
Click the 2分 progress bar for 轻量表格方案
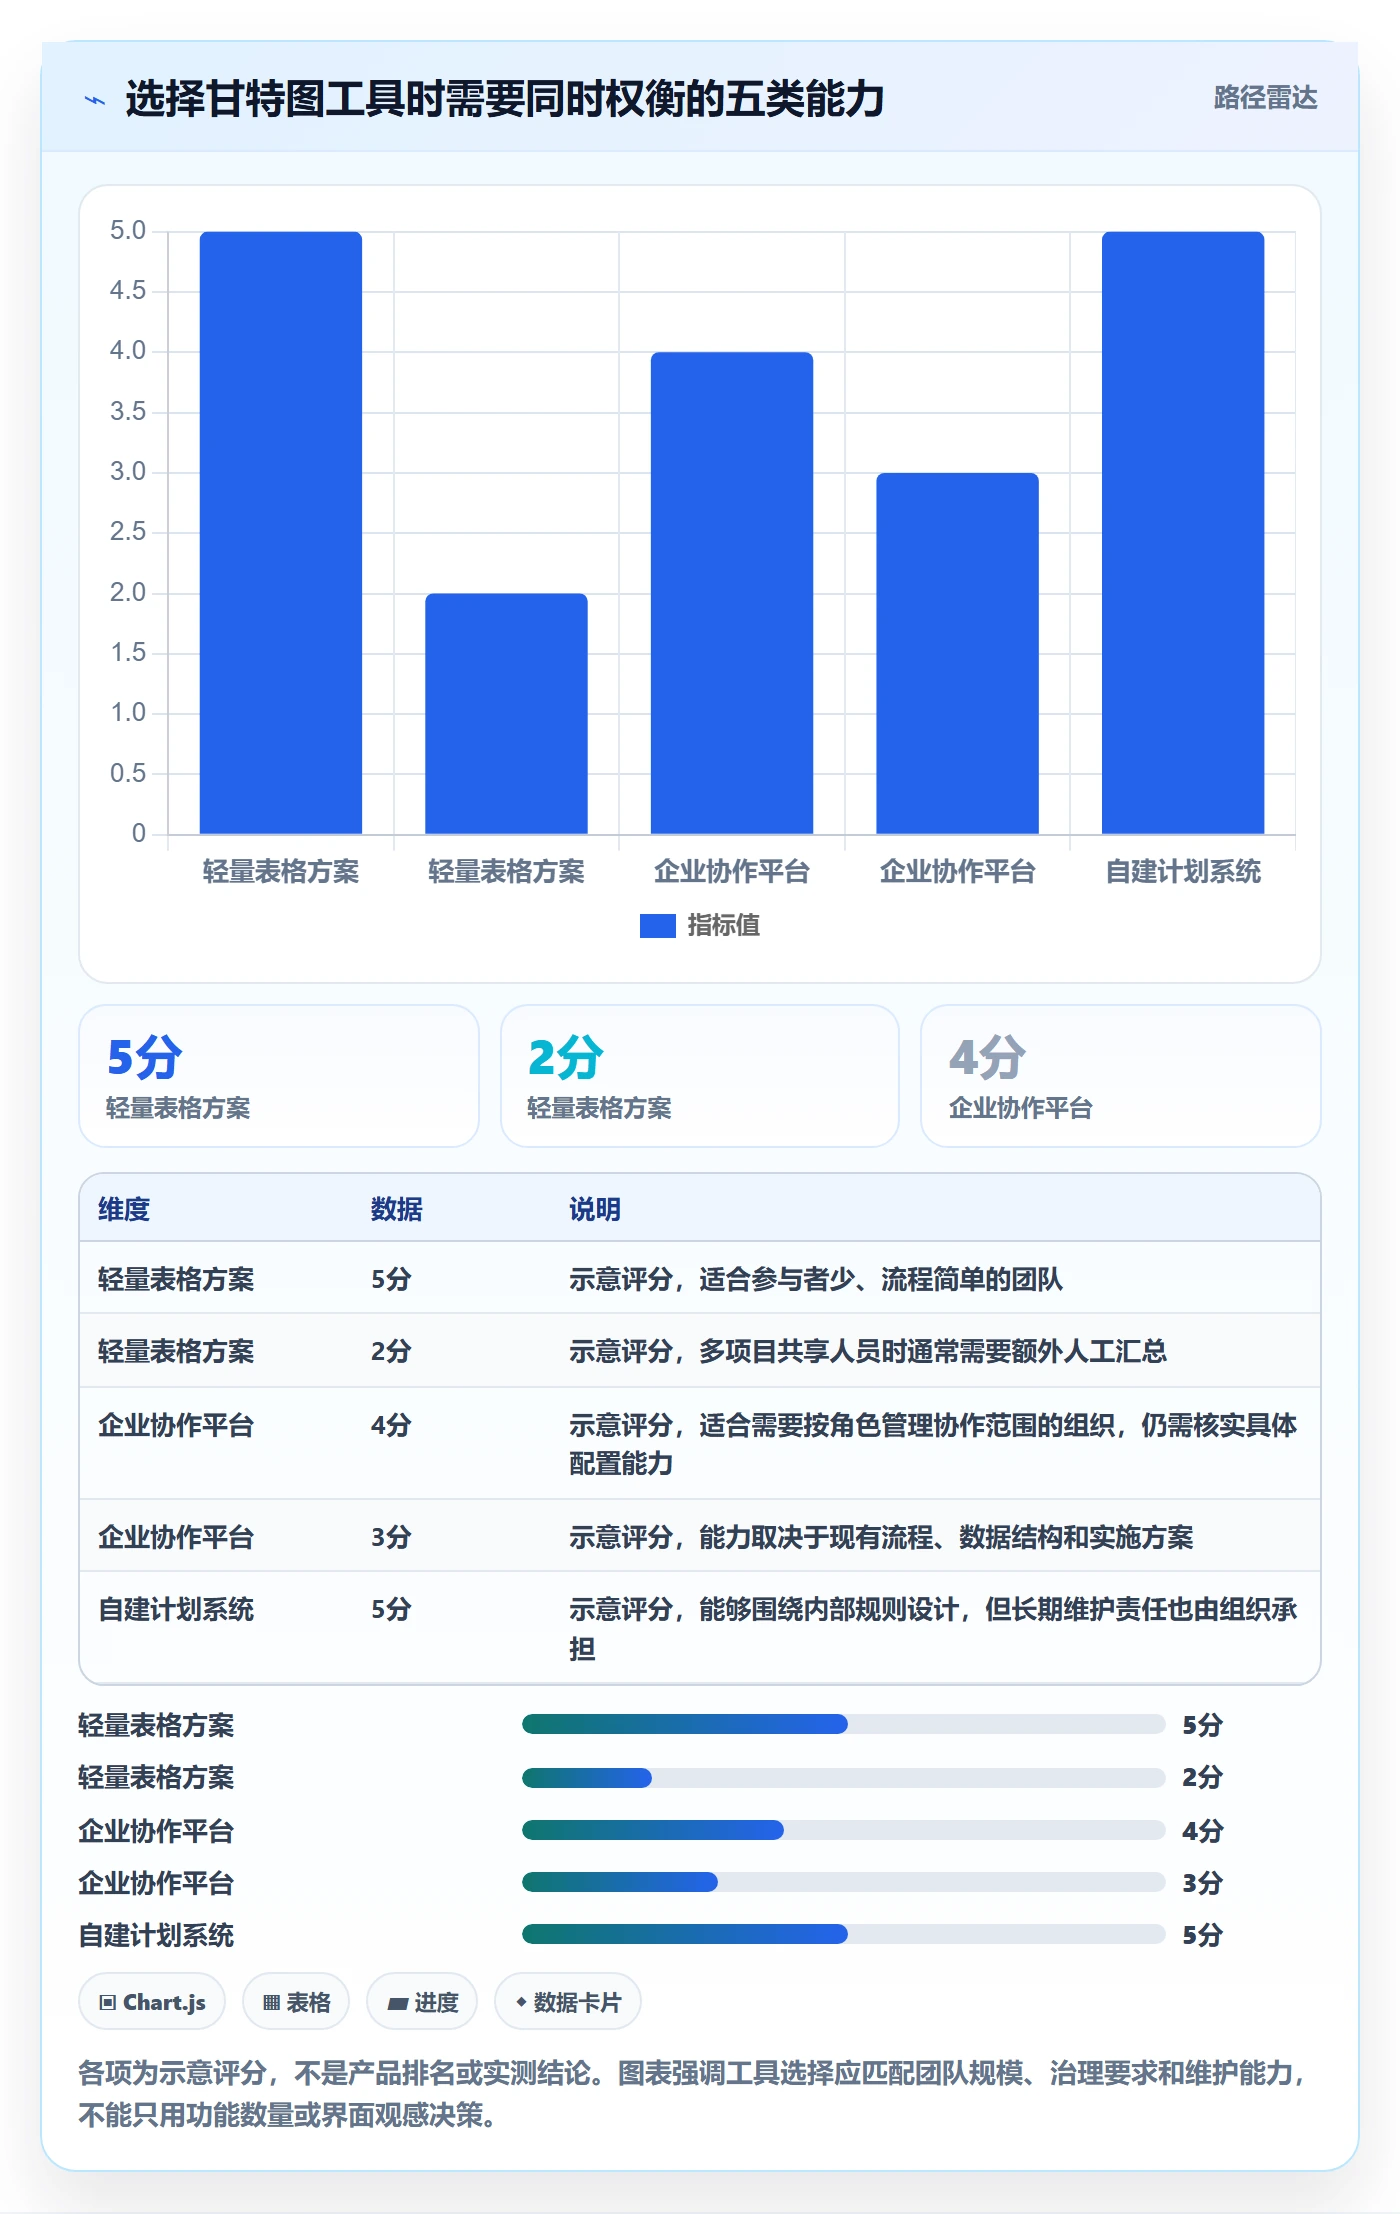[844, 1777]
